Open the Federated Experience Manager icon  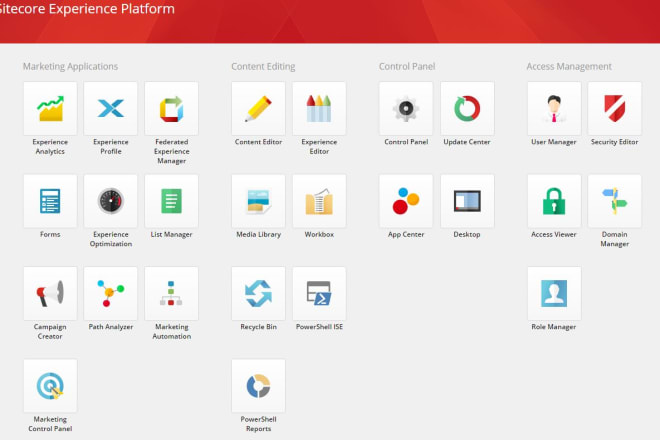pyautogui.click(x=171, y=109)
